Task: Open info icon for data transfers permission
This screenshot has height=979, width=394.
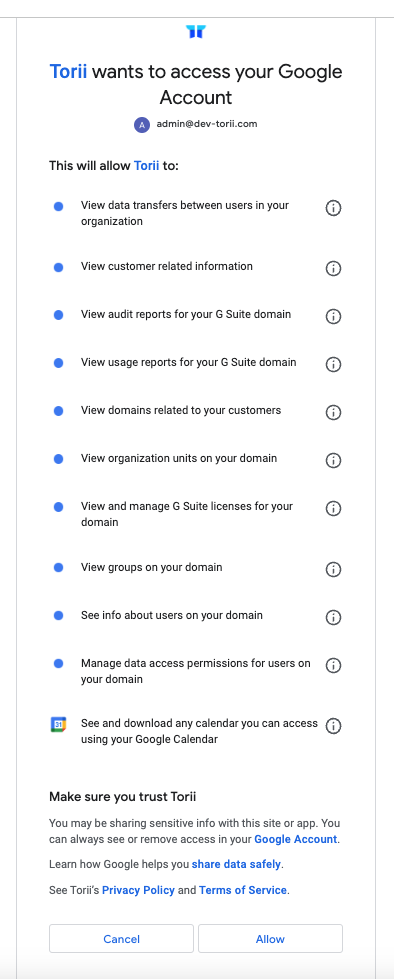Action: tap(333, 208)
